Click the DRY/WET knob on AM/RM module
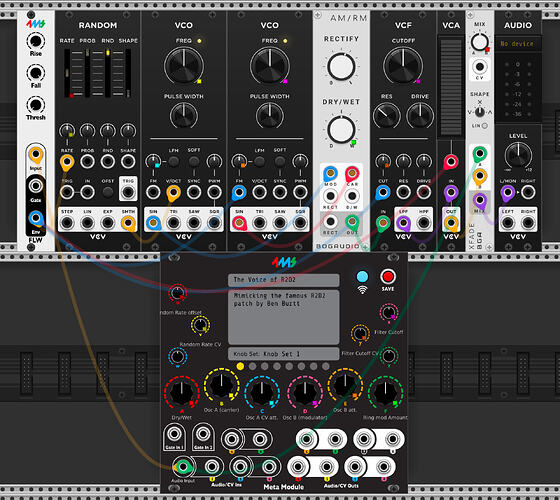The width and height of the screenshot is (560, 500). pyautogui.click(x=341, y=129)
